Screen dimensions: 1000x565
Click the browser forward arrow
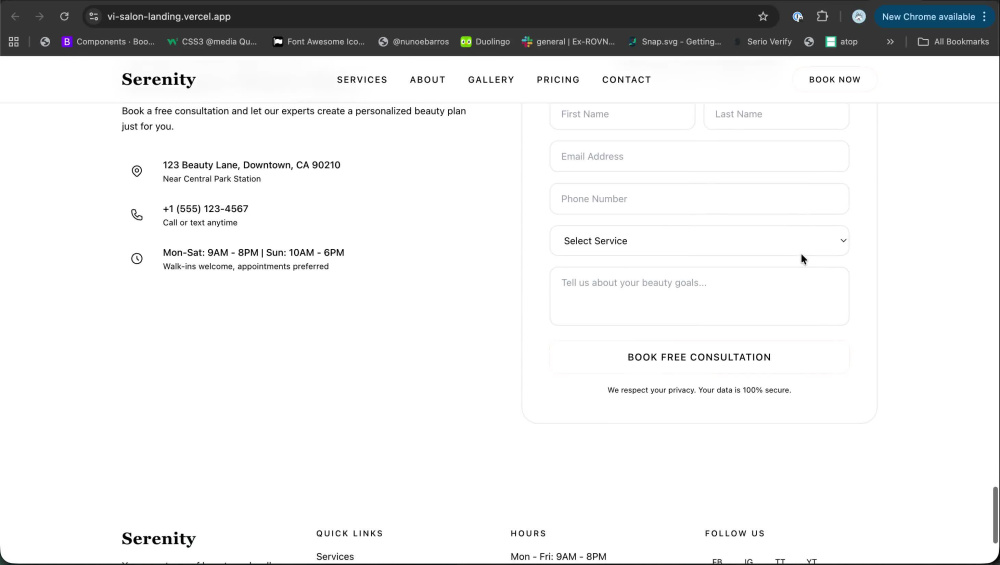coord(40,17)
